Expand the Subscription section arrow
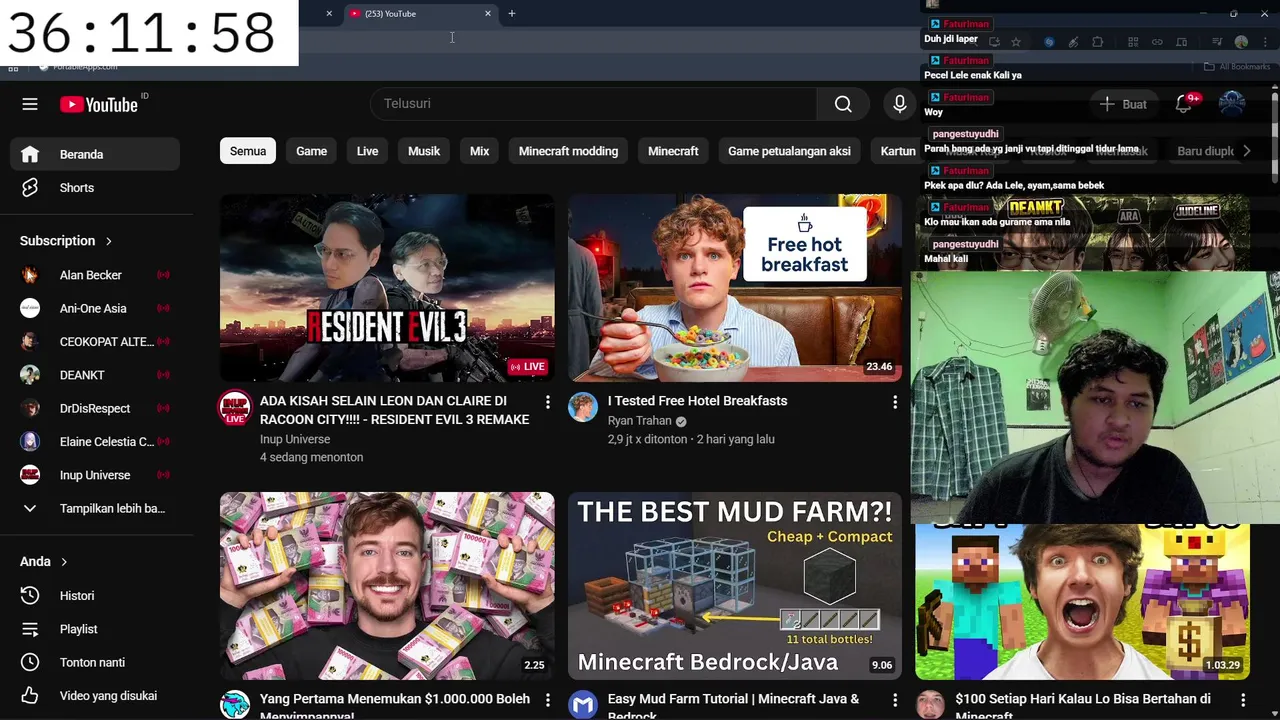 click(108, 241)
